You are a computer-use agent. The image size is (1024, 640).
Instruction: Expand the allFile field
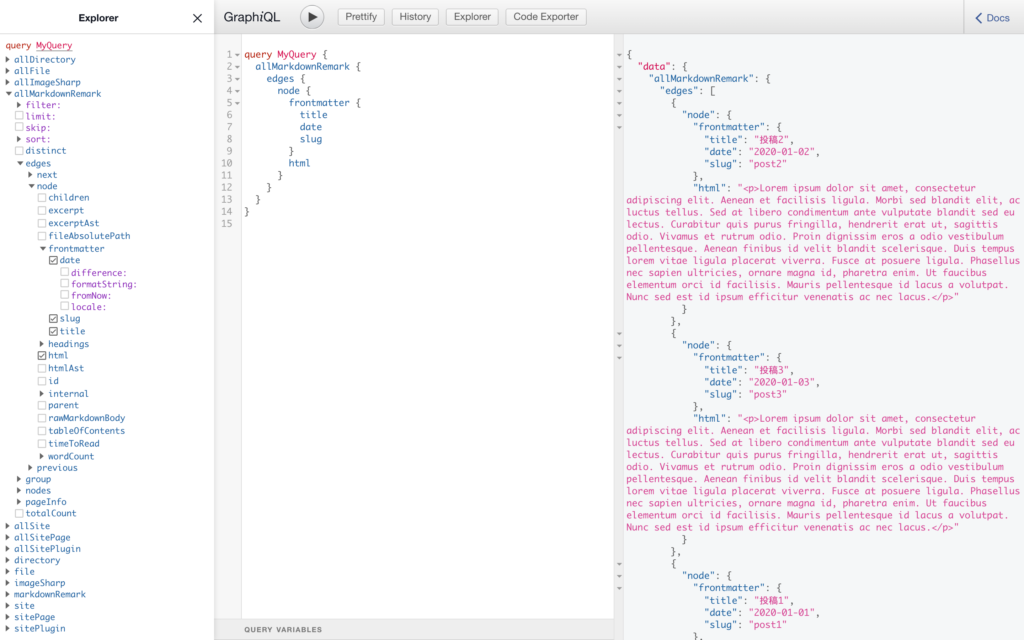(x=8, y=71)
